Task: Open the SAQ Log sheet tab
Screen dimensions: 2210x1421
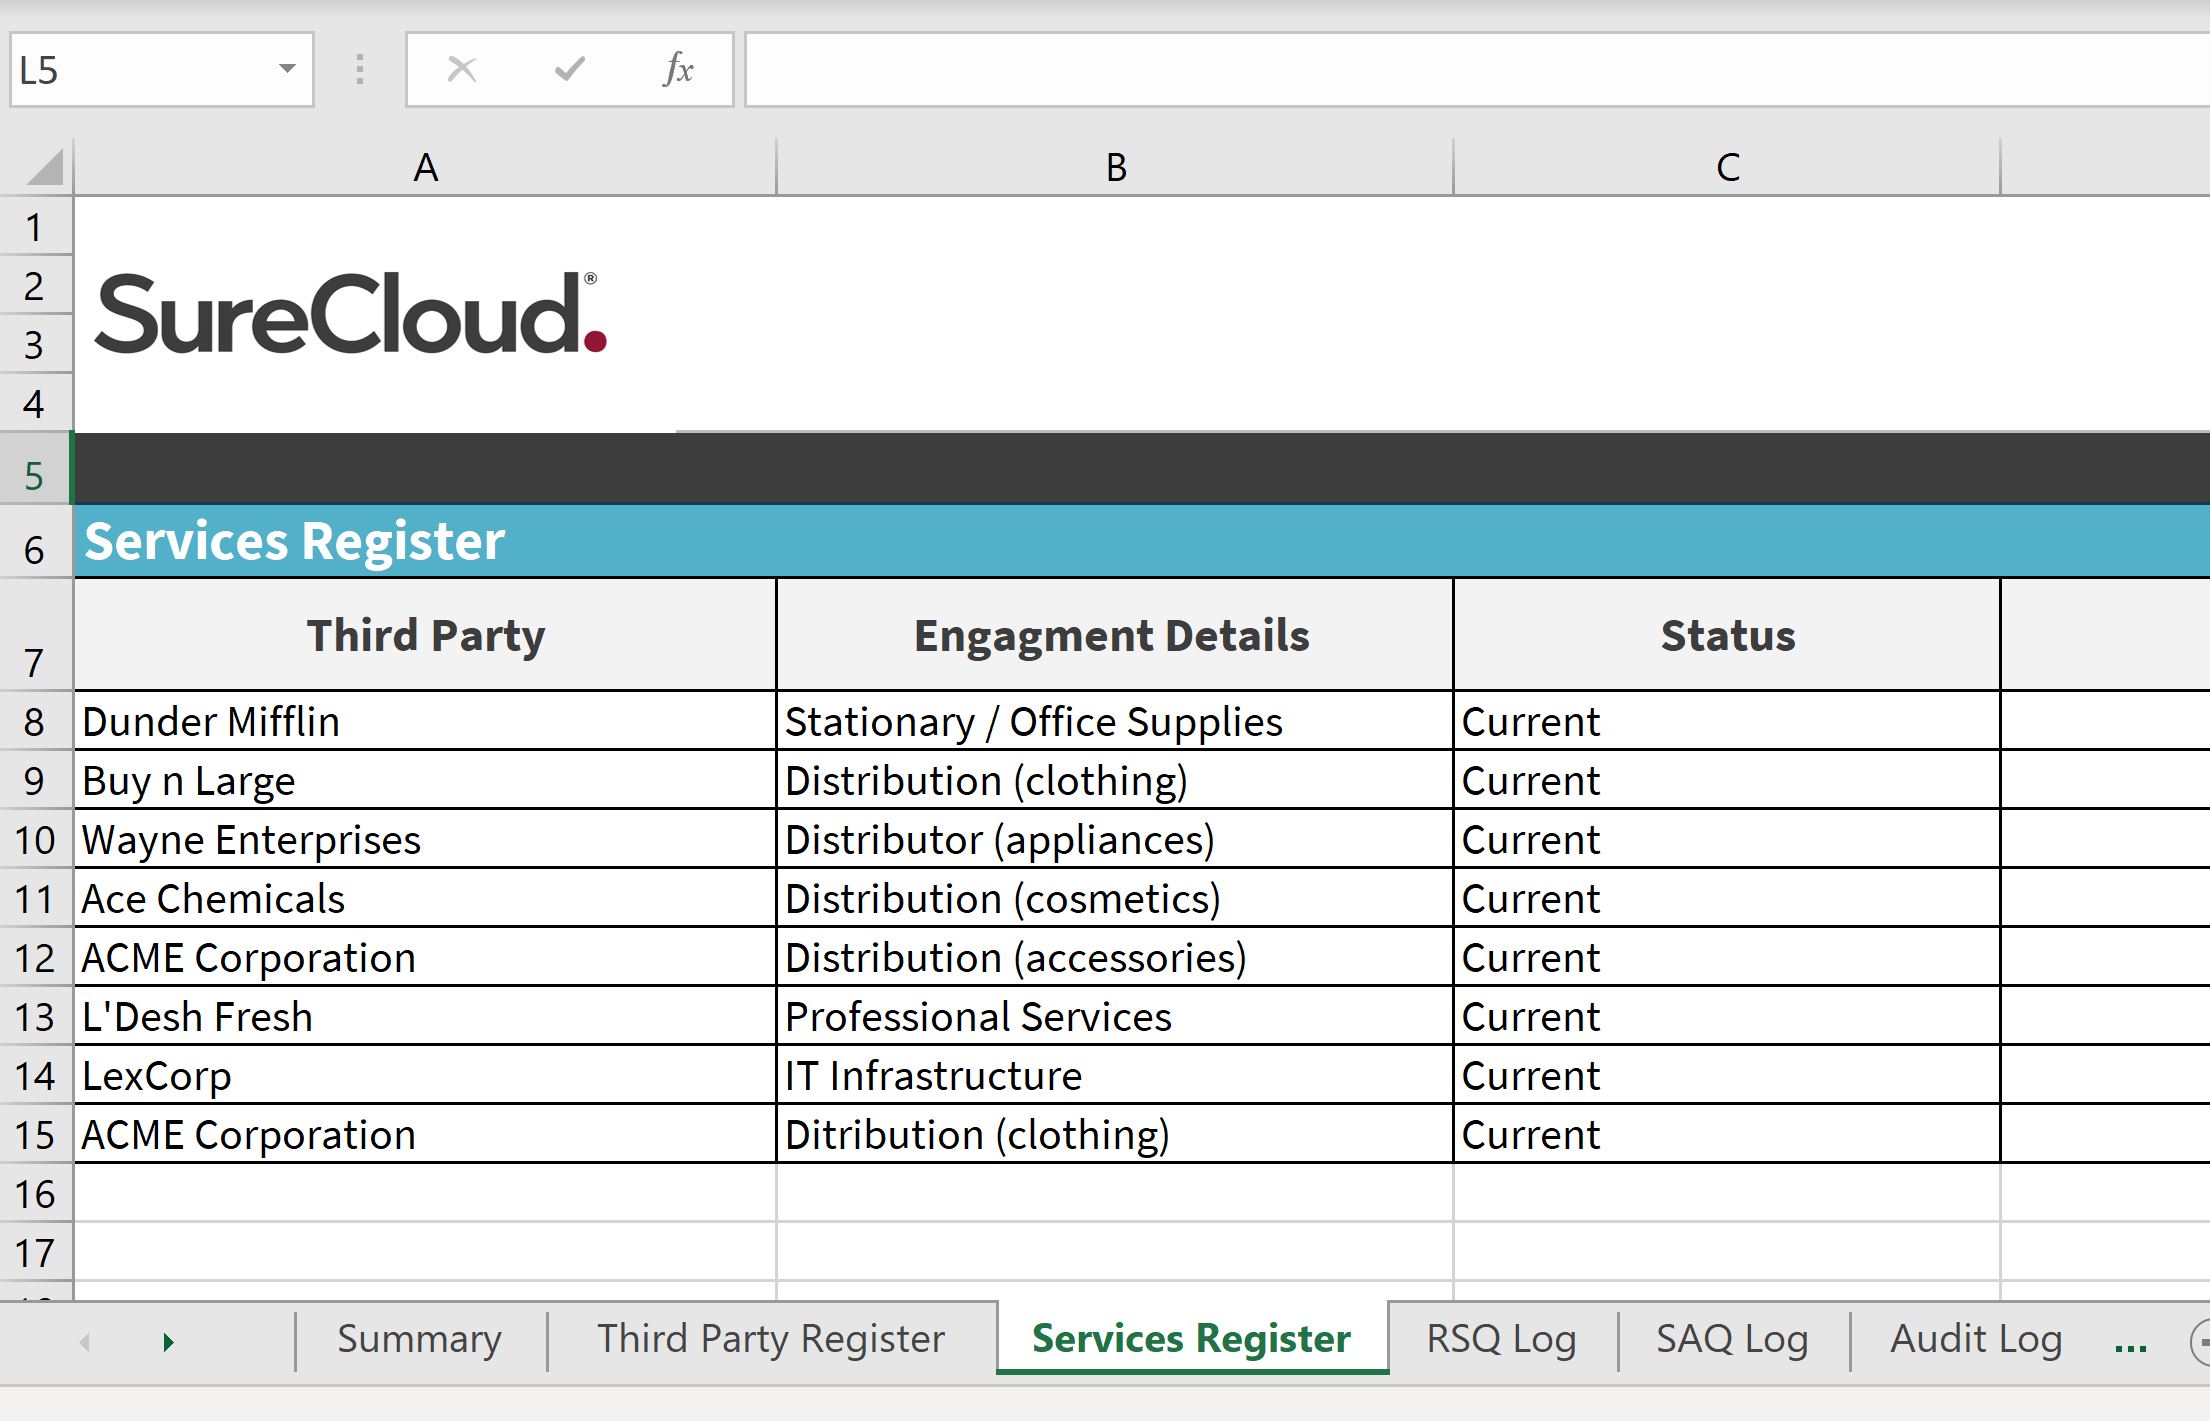Action: coord(1732,1339)
